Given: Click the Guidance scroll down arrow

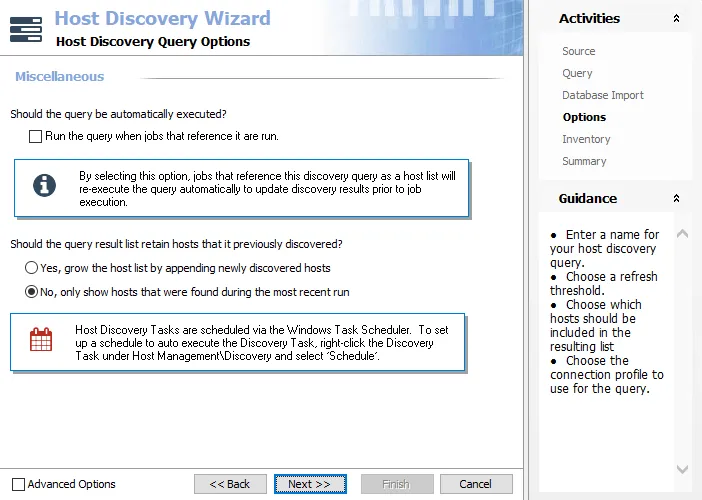Looking at the screenshot, I should tap(682, 469).
